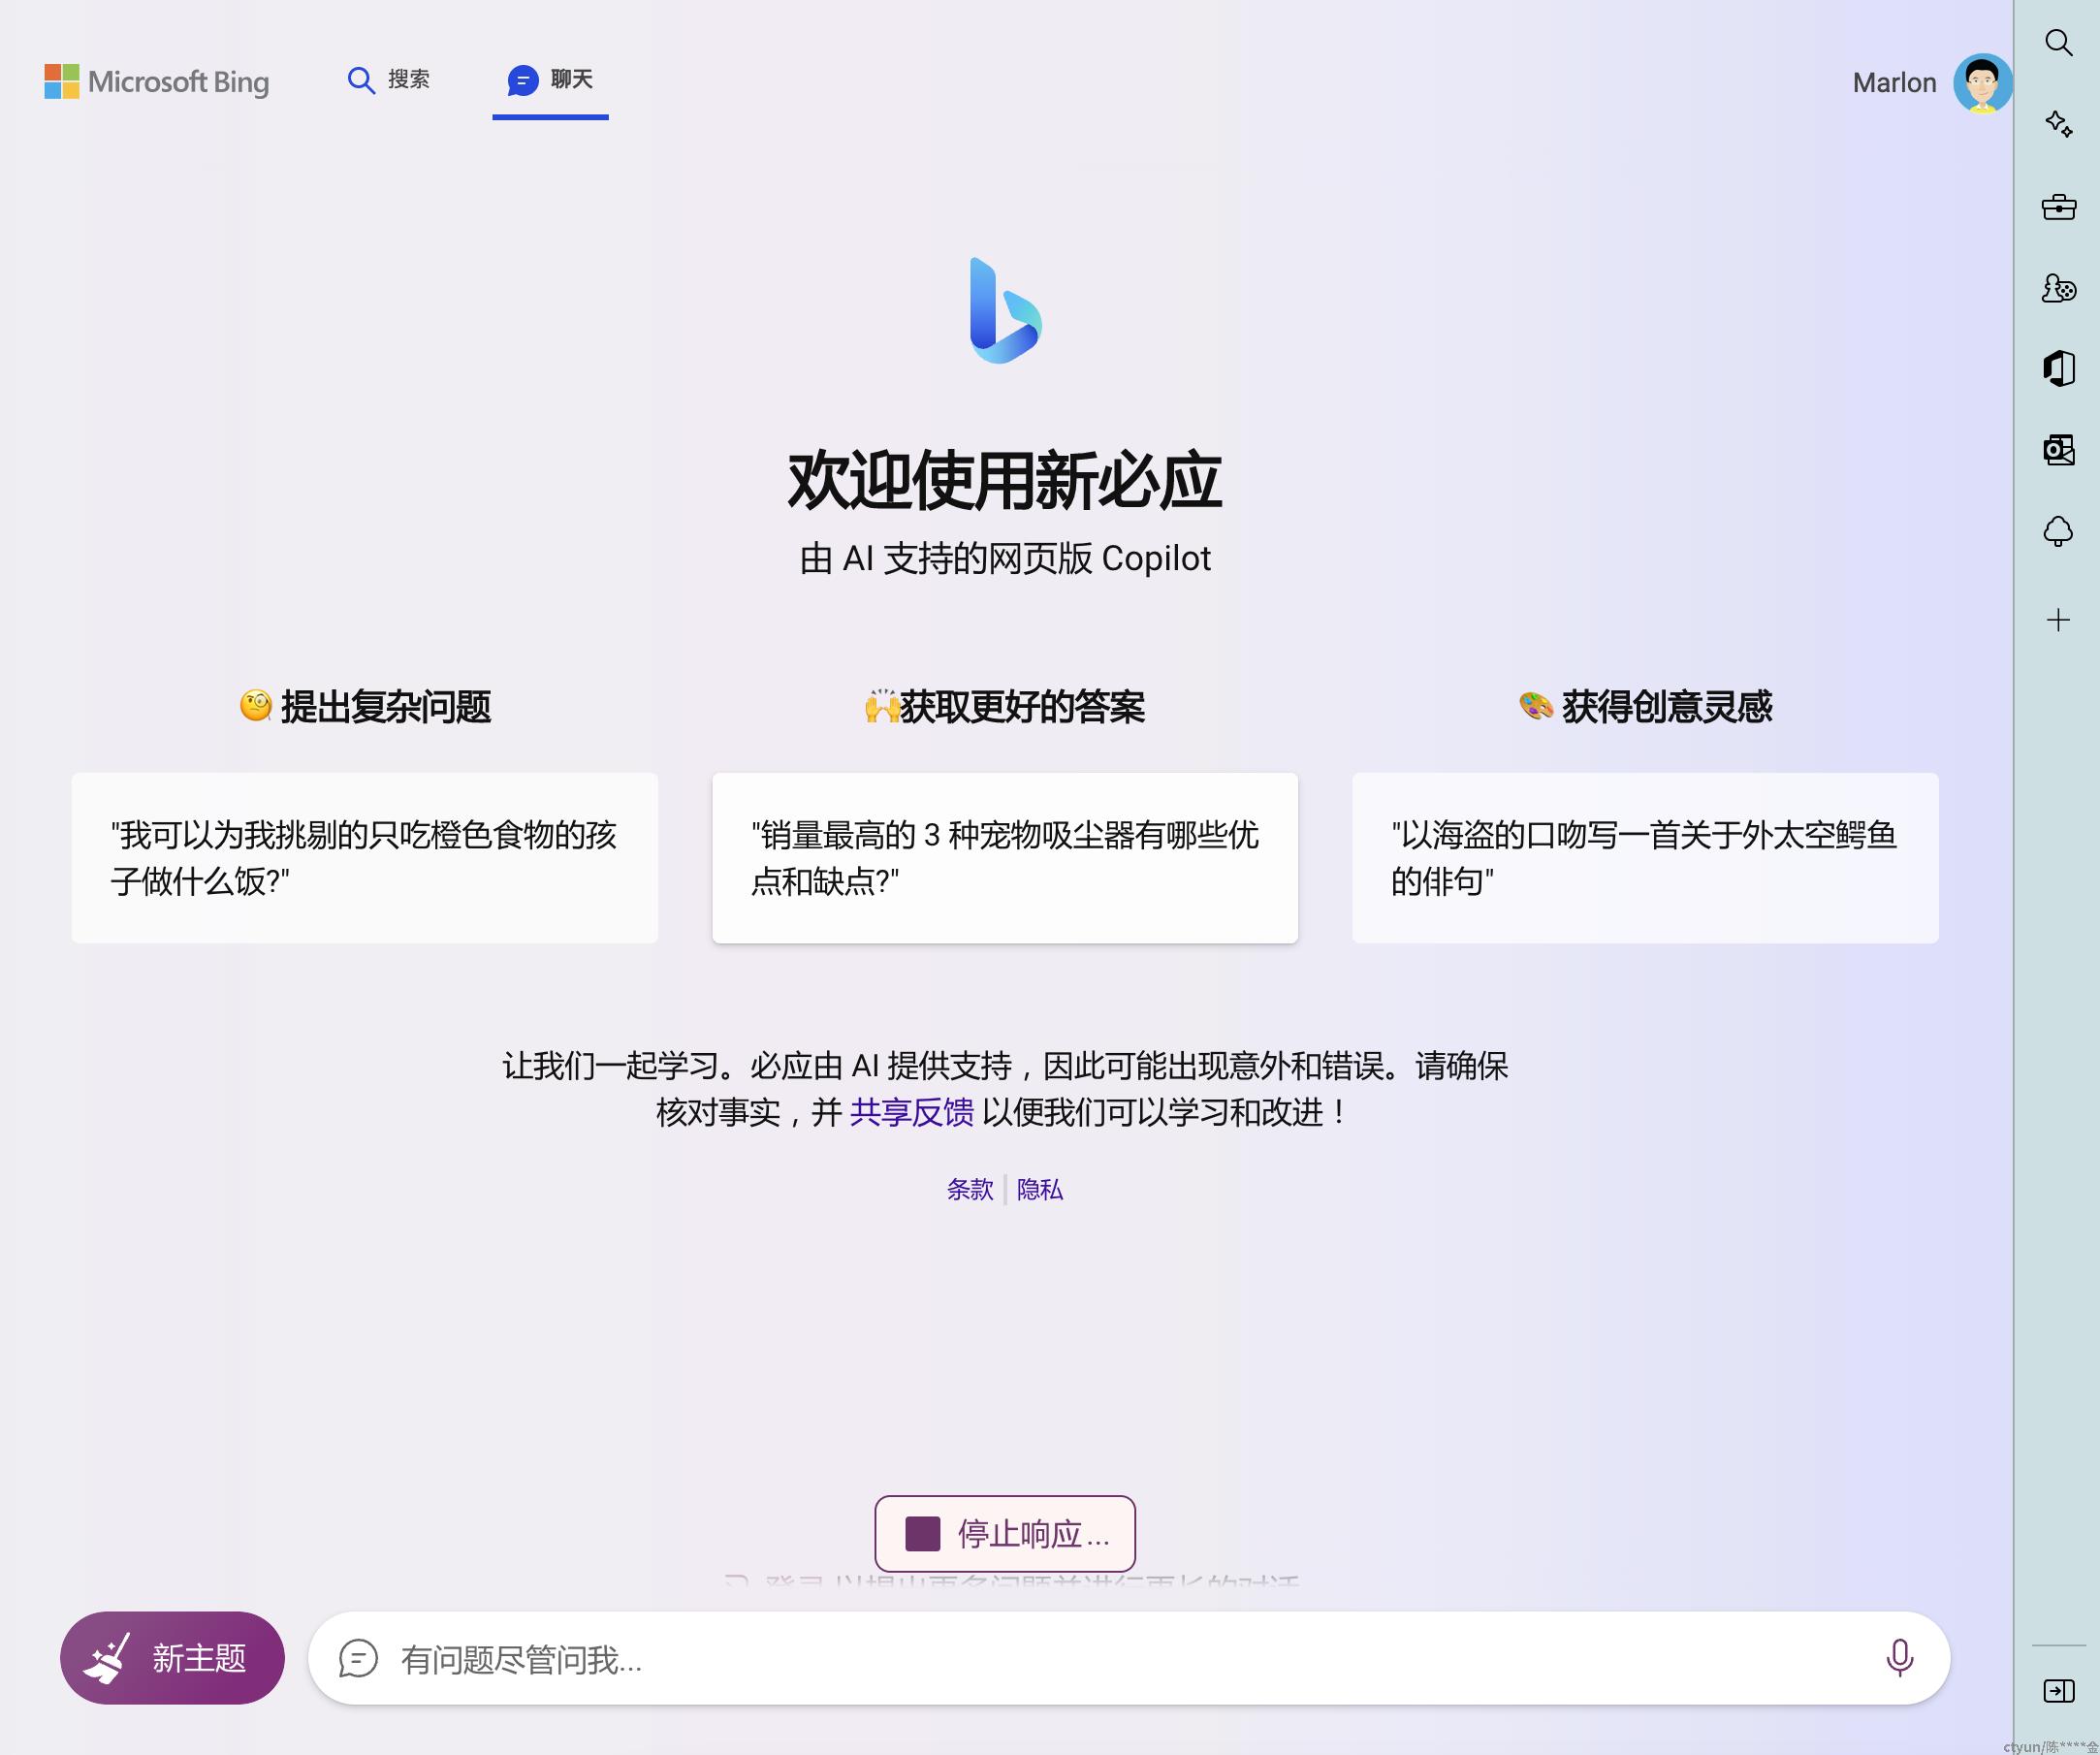Viewport: 2100px width, 1755px height.
Task: Open the tree-shaped sidebar icon
Action: point(2058,531)
